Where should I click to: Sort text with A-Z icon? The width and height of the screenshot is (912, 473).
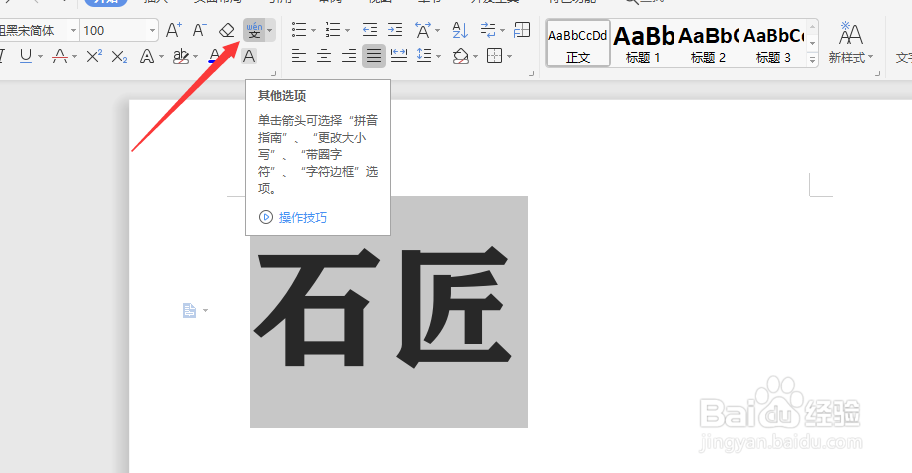(x=460, y=30)
